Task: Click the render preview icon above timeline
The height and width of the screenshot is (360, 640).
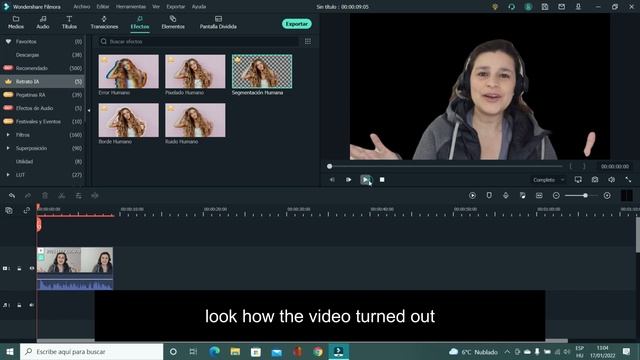Action: pos(472,196)
